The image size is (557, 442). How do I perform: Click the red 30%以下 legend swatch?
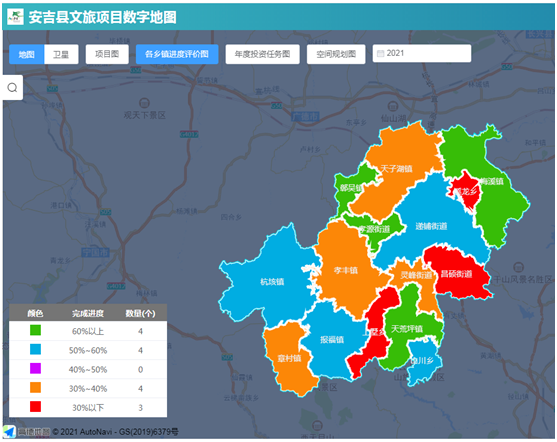[36, 406]
